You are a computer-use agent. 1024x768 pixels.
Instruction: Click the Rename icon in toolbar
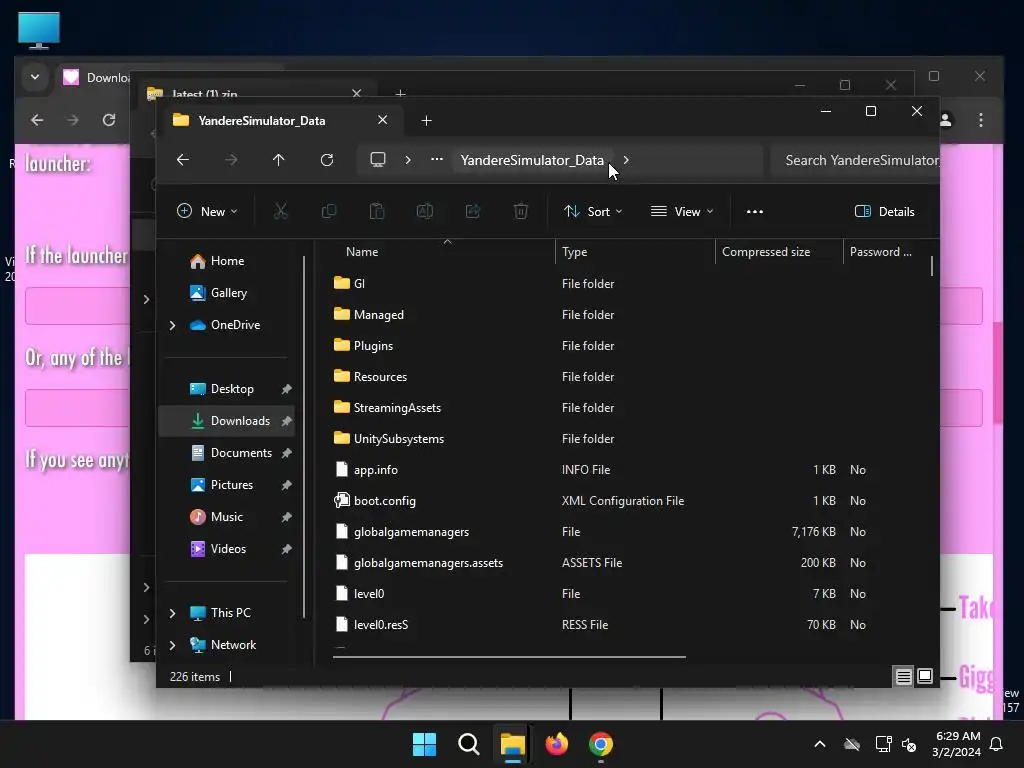(x=424, y=212)
